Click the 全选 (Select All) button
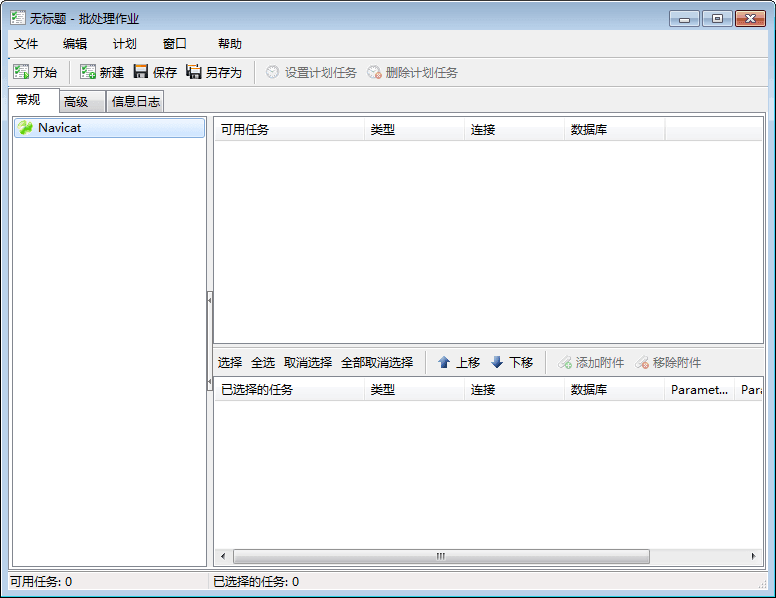This screenshot has width=776, height=598. [x=263, y=363]
